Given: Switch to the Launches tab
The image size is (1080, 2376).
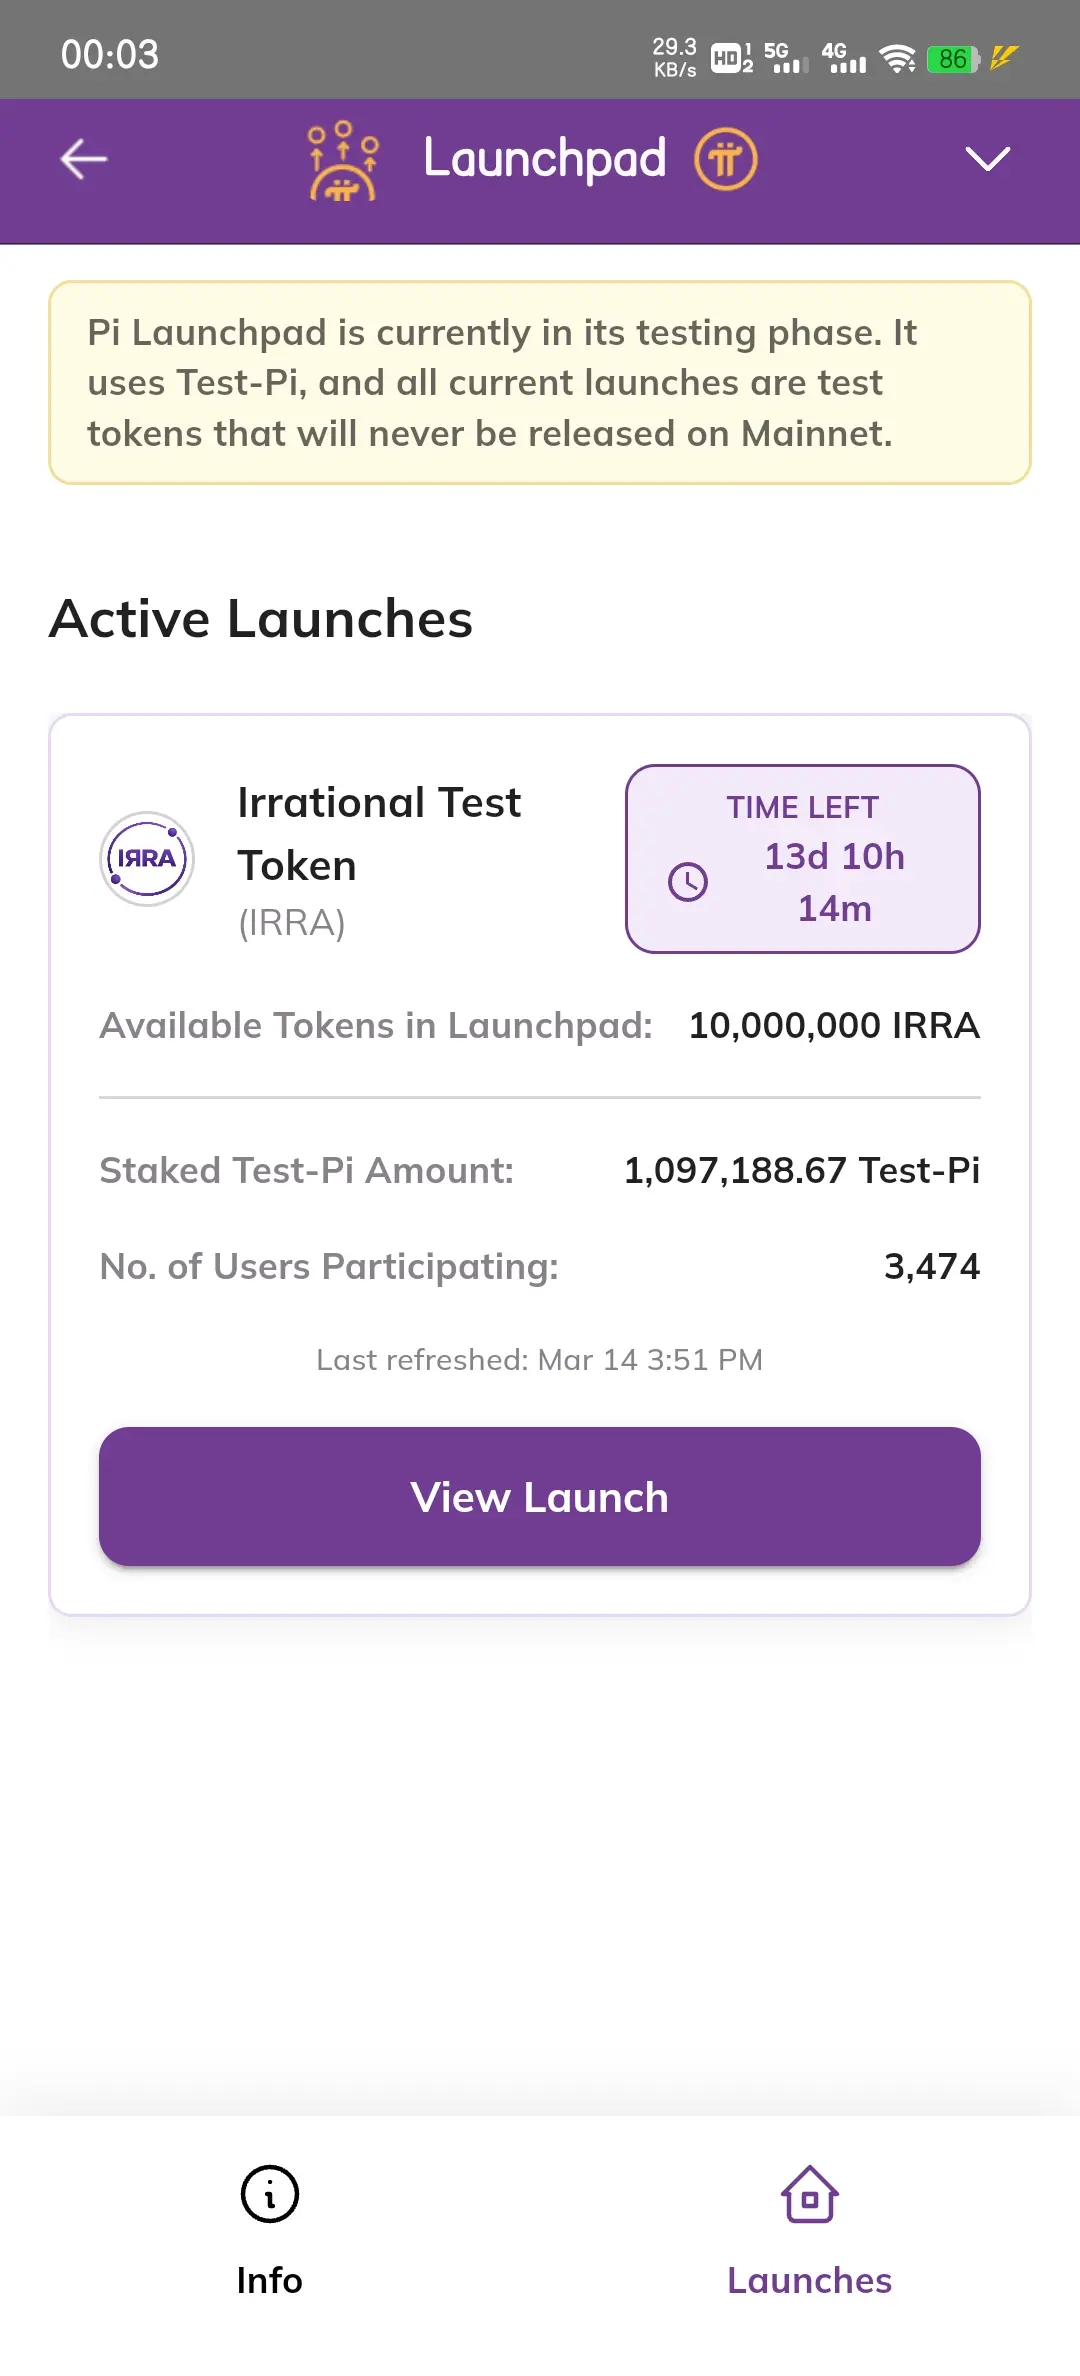Looking at the screenshot, I should (809, 2279).
